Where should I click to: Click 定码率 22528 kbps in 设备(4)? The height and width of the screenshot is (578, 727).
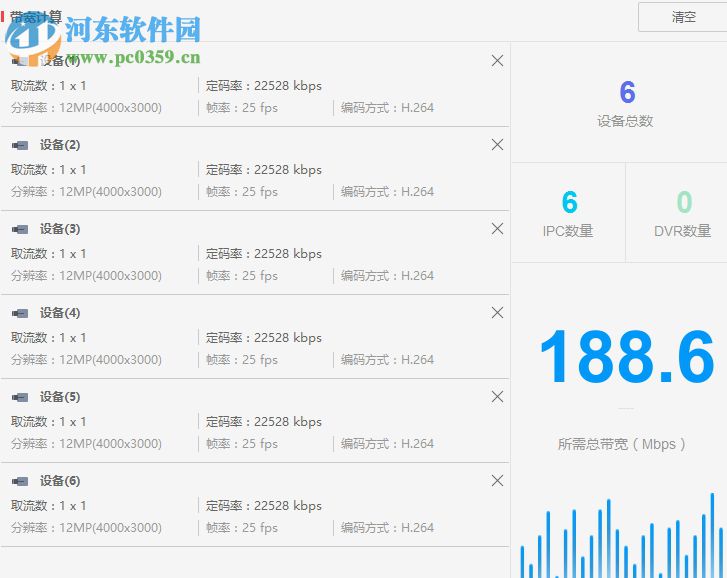264,337
